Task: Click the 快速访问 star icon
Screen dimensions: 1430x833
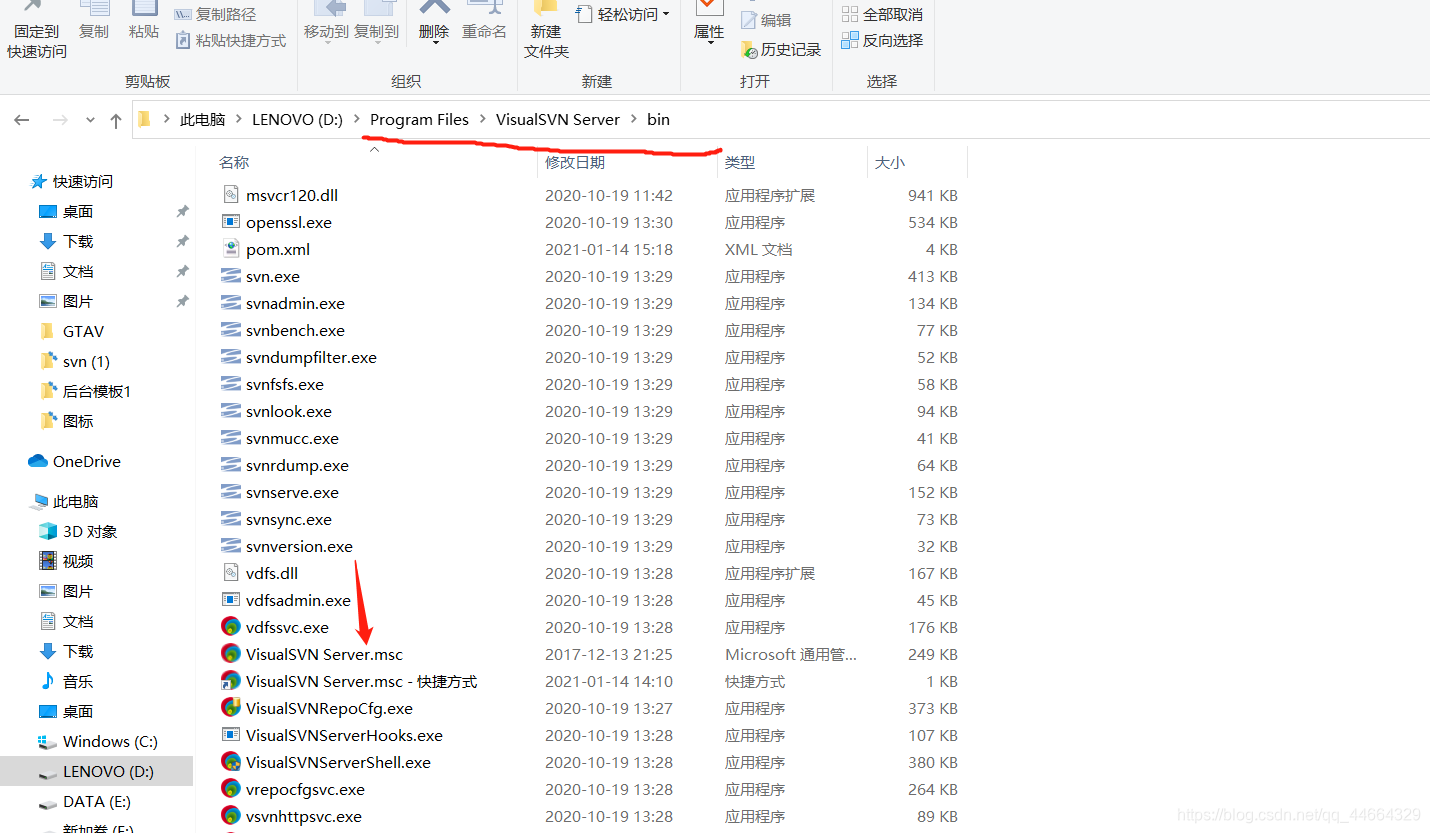Action: point(38,181)
